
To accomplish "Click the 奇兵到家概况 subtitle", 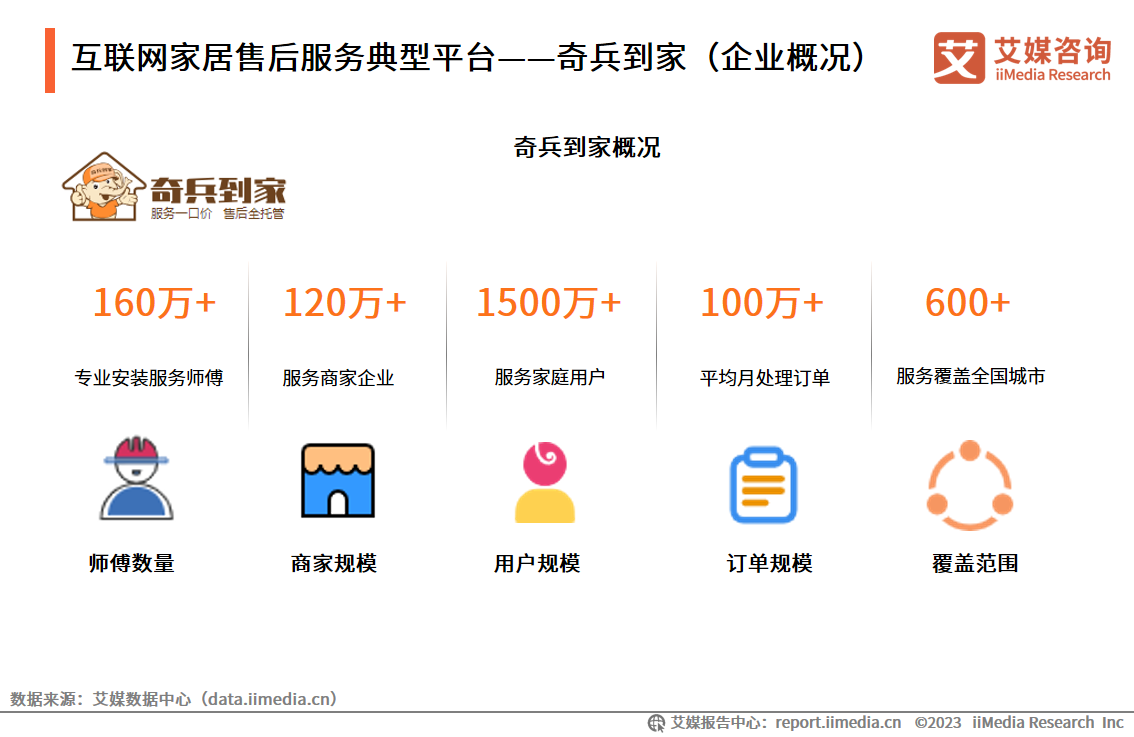I will click(587, 148).
